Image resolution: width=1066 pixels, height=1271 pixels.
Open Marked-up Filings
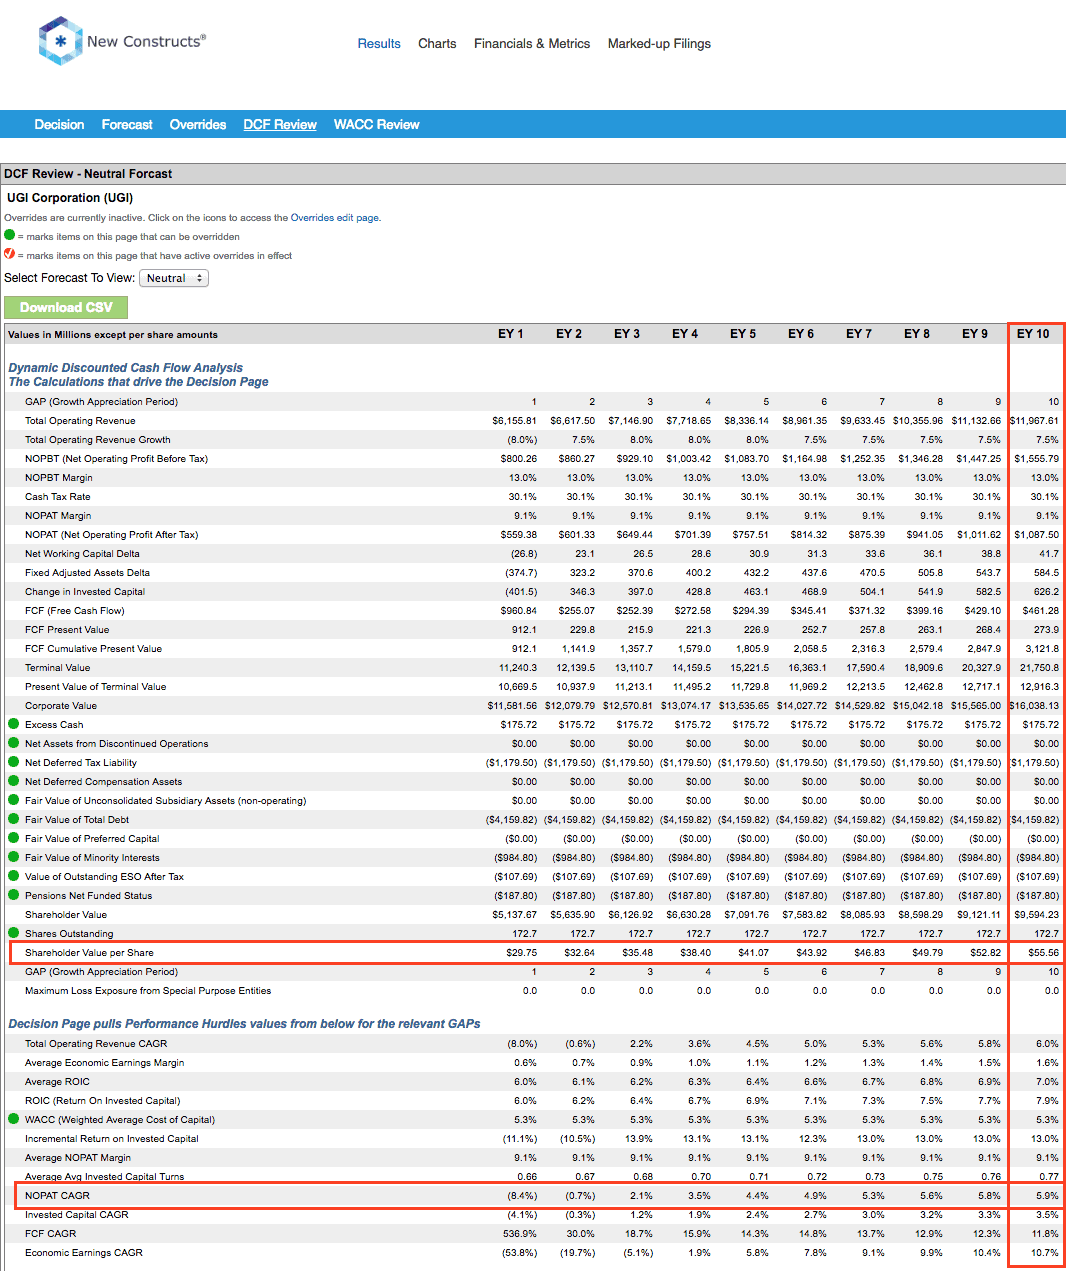pyautogui.click(x=659, y=44)
